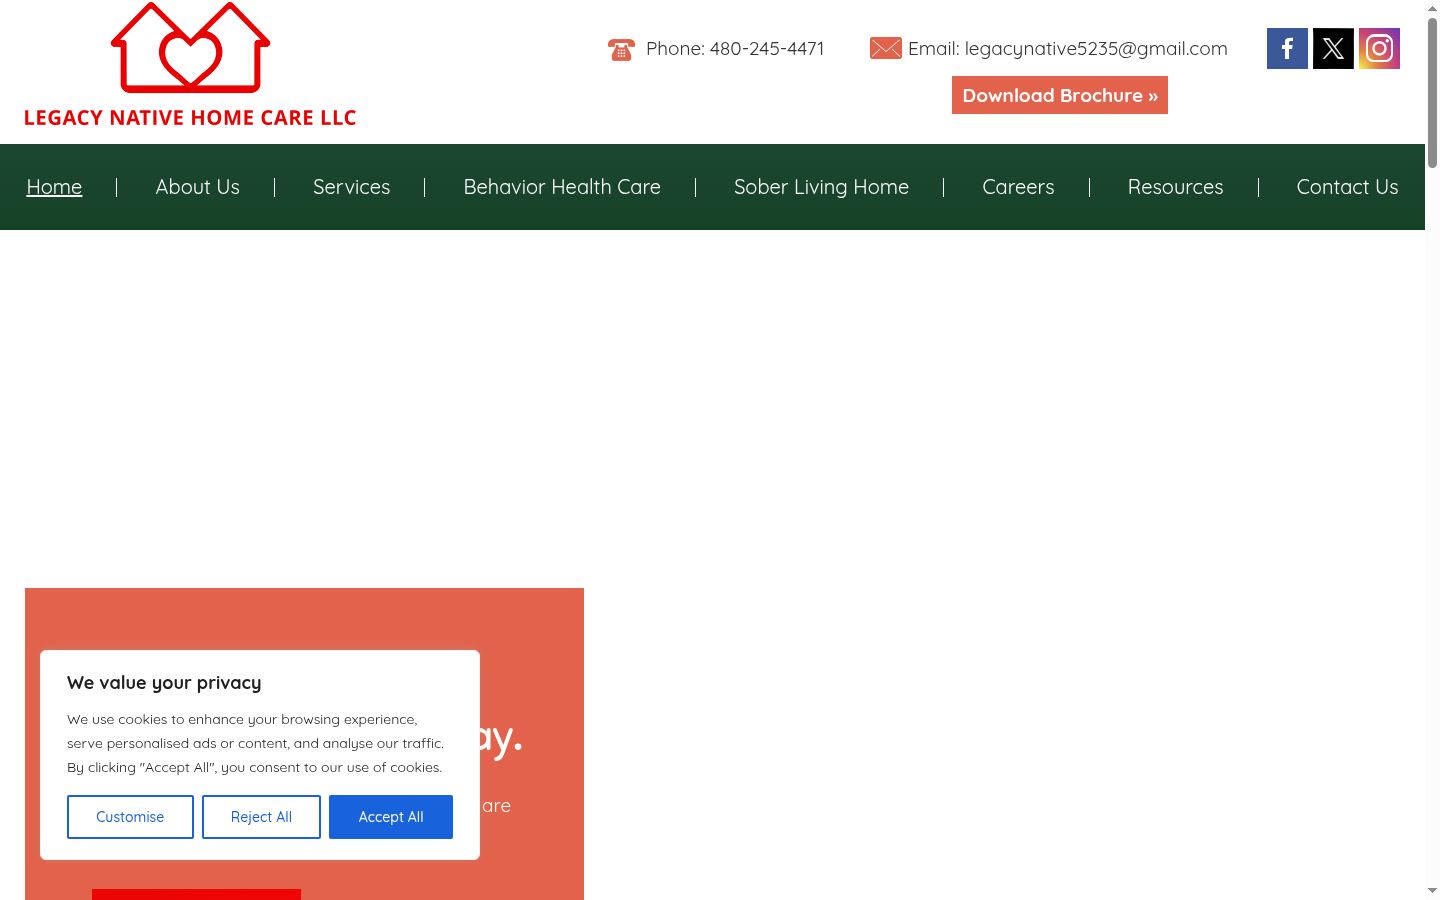Click the envelope email icon
Viewport: 1440px width, 900px height.
coord(885,48)
